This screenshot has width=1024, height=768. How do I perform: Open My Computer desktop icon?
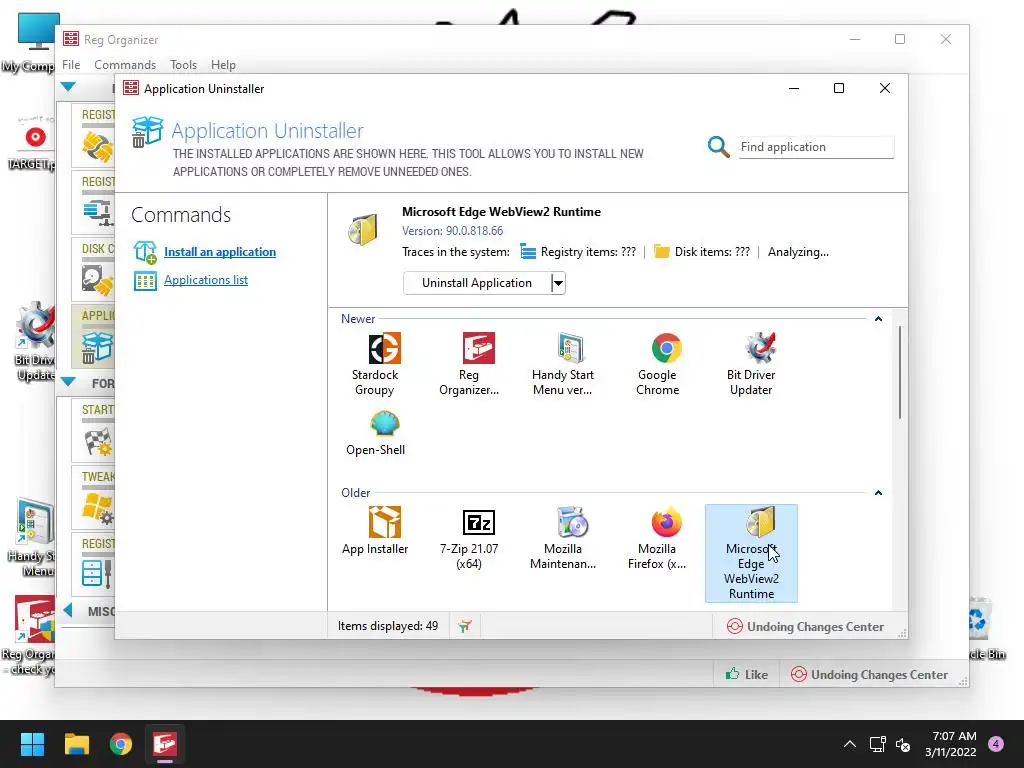[x=31, y=42]
